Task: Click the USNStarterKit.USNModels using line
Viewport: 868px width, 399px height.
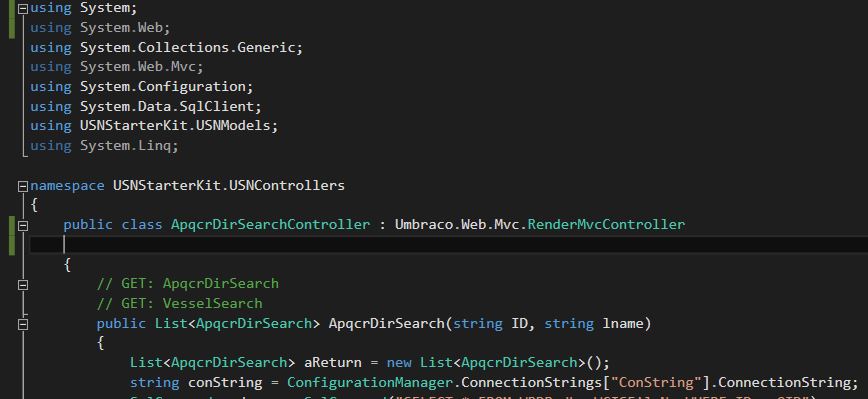Action: point(154,126)
